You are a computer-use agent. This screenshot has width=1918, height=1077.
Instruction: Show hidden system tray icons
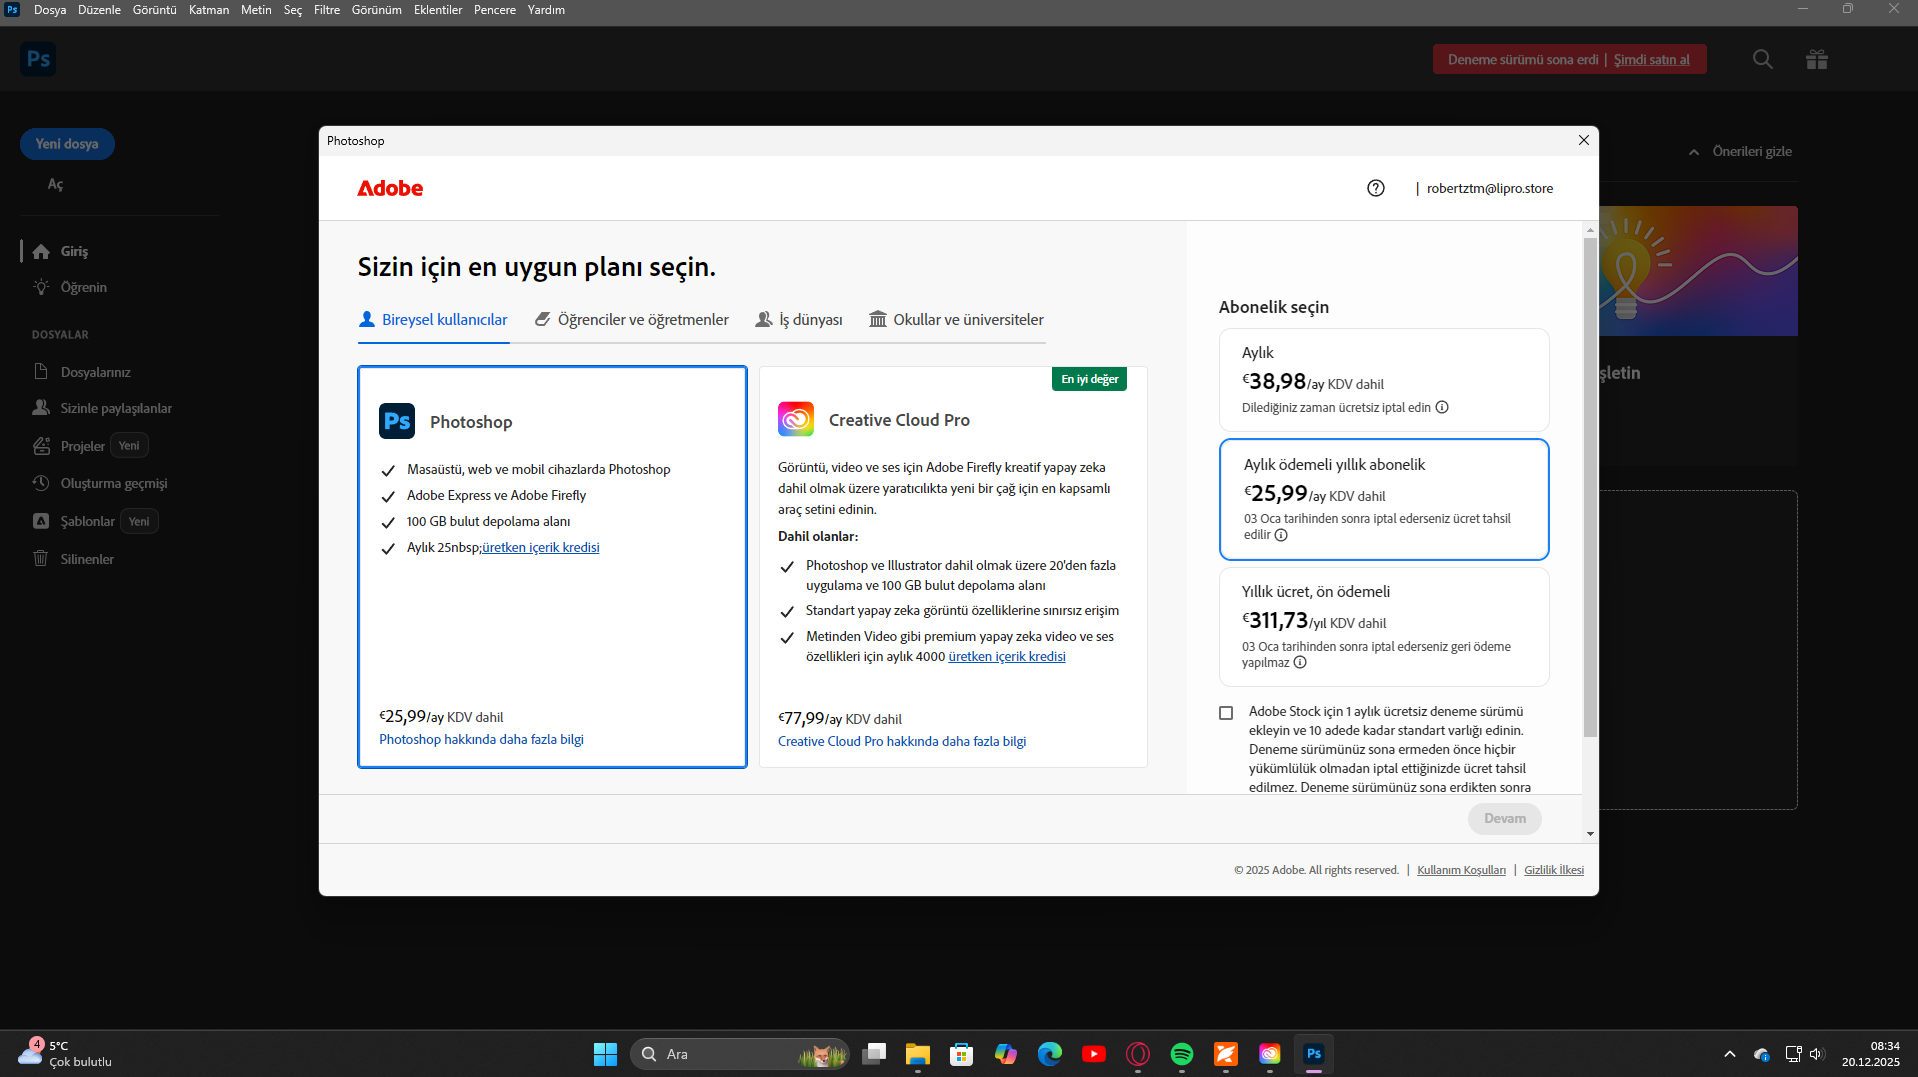click(1729, 1054)
